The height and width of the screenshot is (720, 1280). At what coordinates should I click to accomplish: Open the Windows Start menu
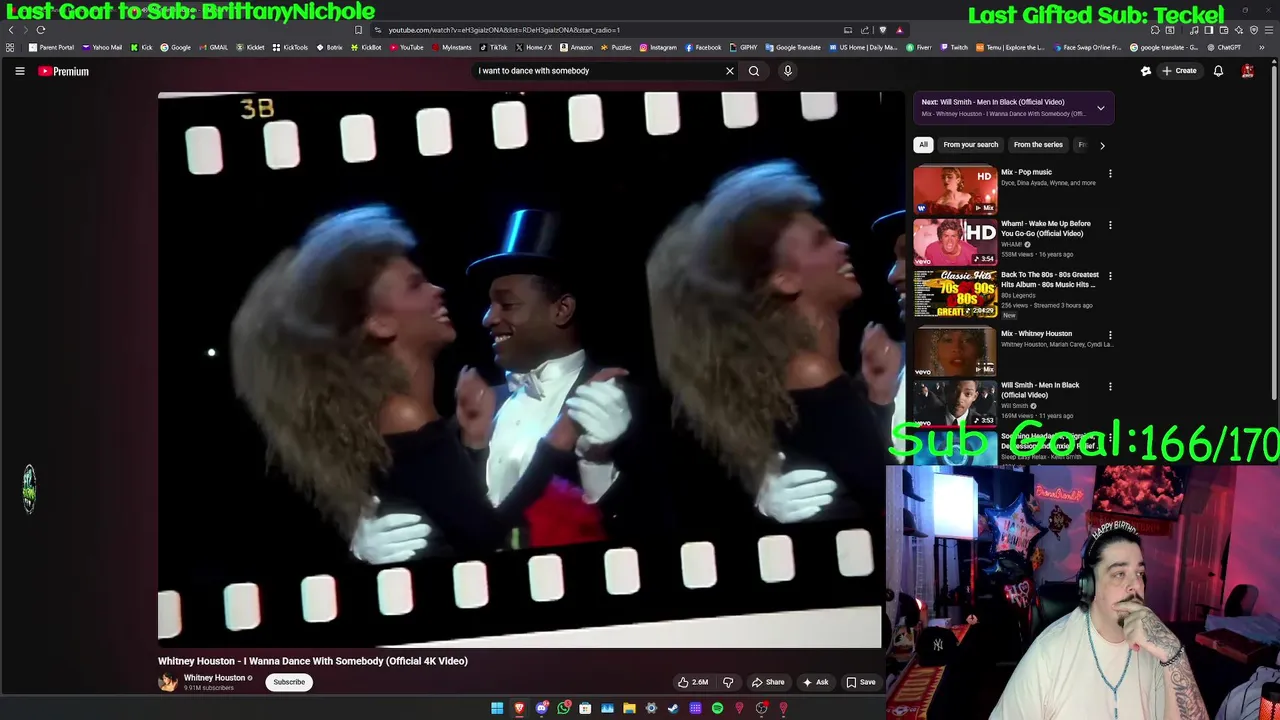click(497, 708)
